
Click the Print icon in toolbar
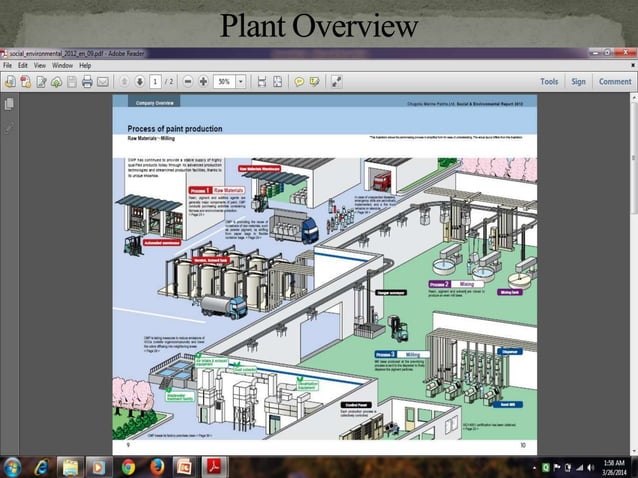click(x=87, y=81)
